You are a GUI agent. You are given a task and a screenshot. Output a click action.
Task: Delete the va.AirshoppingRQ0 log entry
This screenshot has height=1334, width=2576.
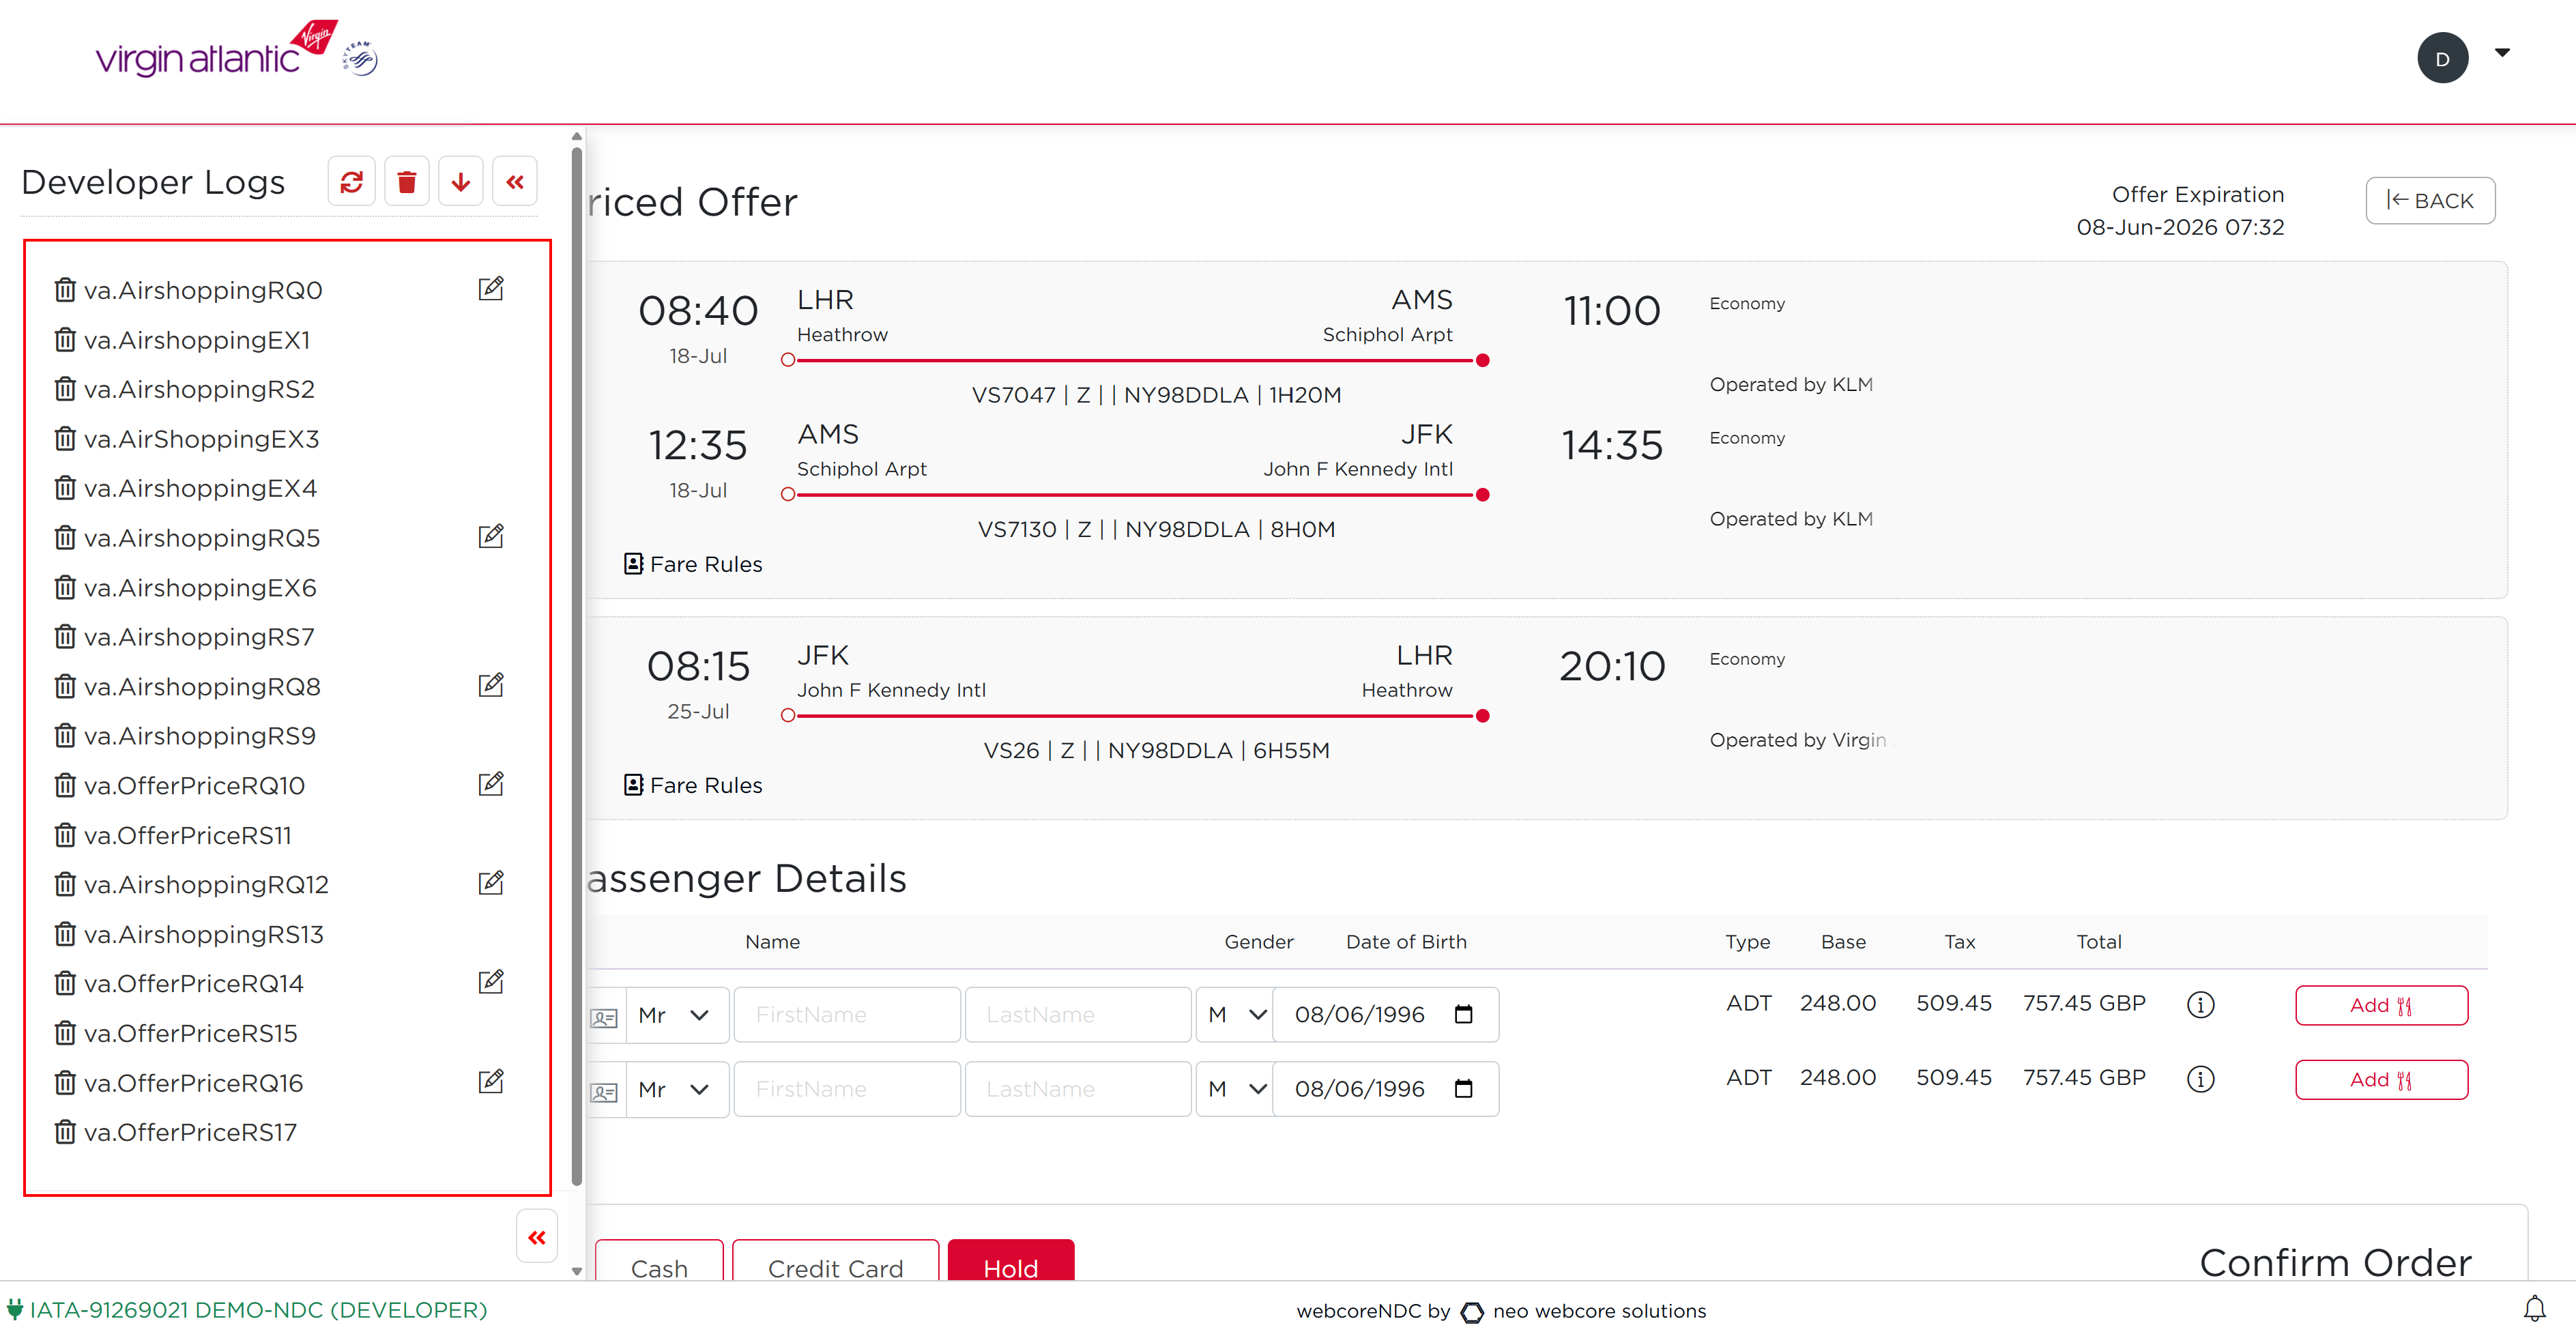[x=65, y=290]
